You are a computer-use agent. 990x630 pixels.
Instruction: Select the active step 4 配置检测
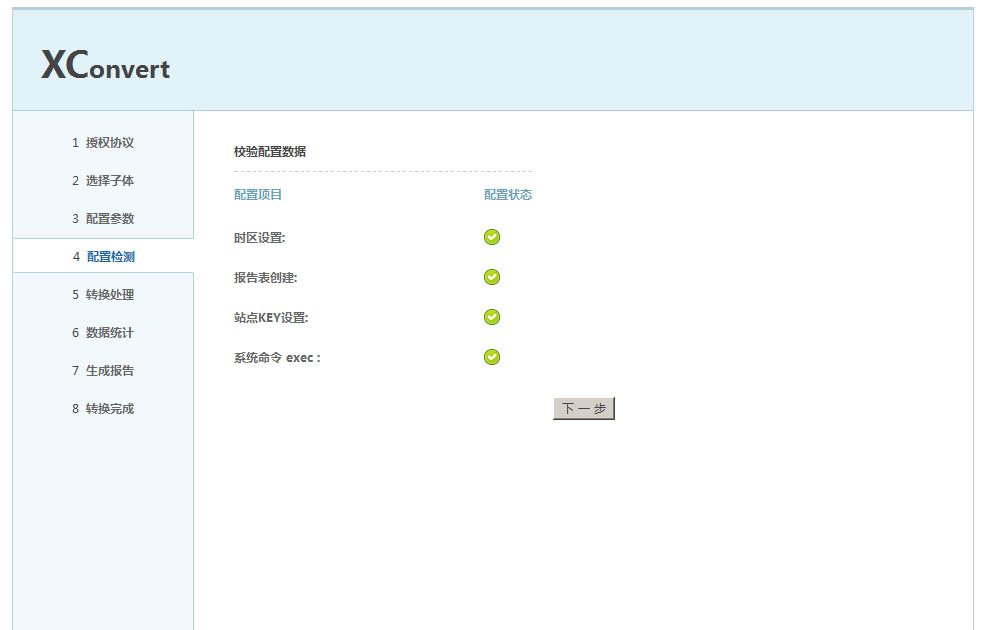coord(103,257)
